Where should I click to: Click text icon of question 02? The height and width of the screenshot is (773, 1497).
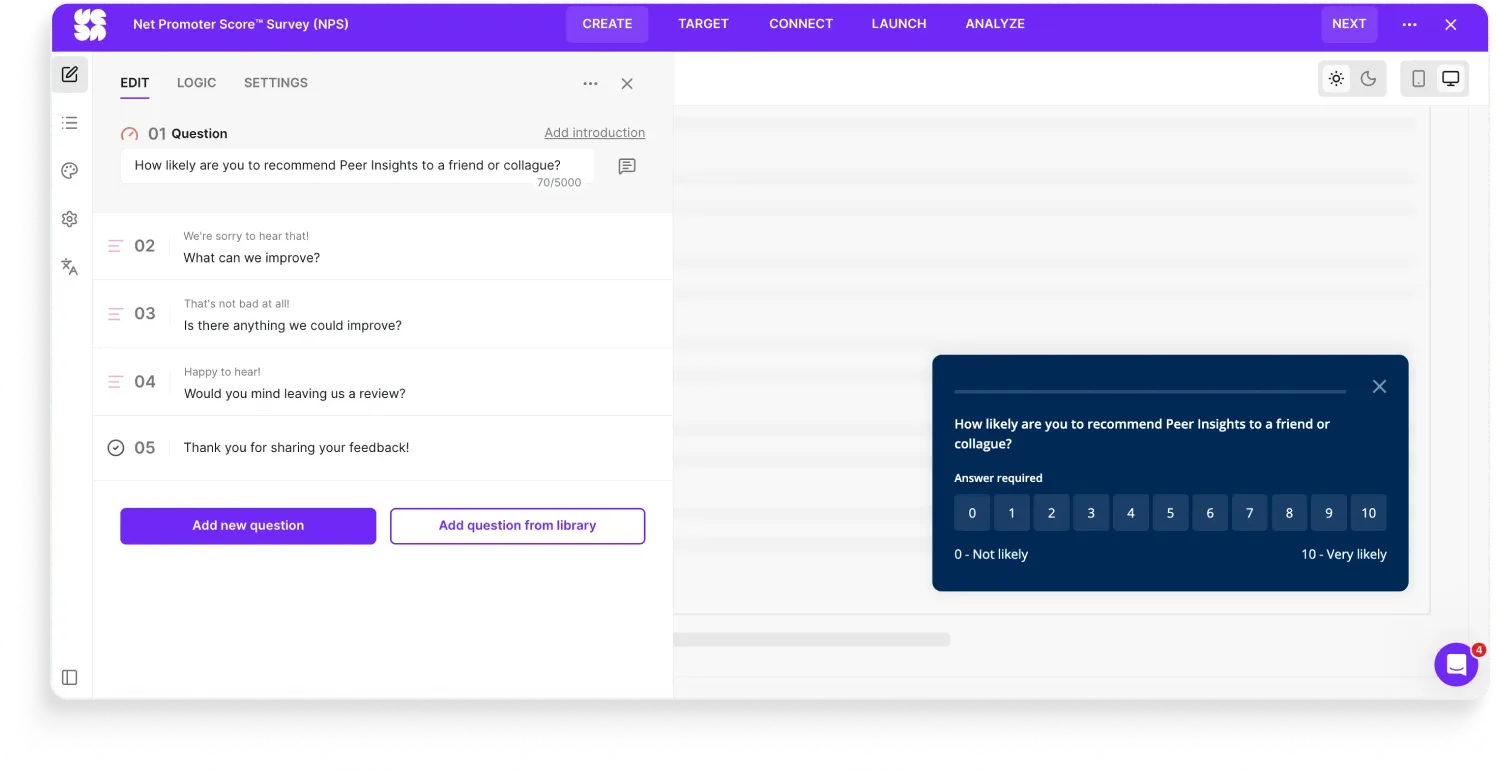[116, 246]
